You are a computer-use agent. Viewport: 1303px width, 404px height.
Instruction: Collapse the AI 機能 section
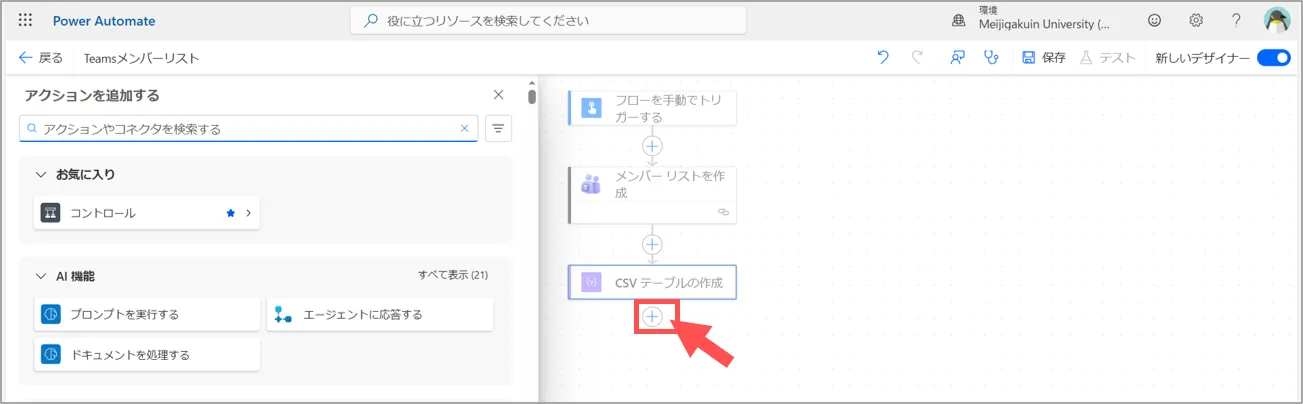pyautogui.click(x=41, y=276)
